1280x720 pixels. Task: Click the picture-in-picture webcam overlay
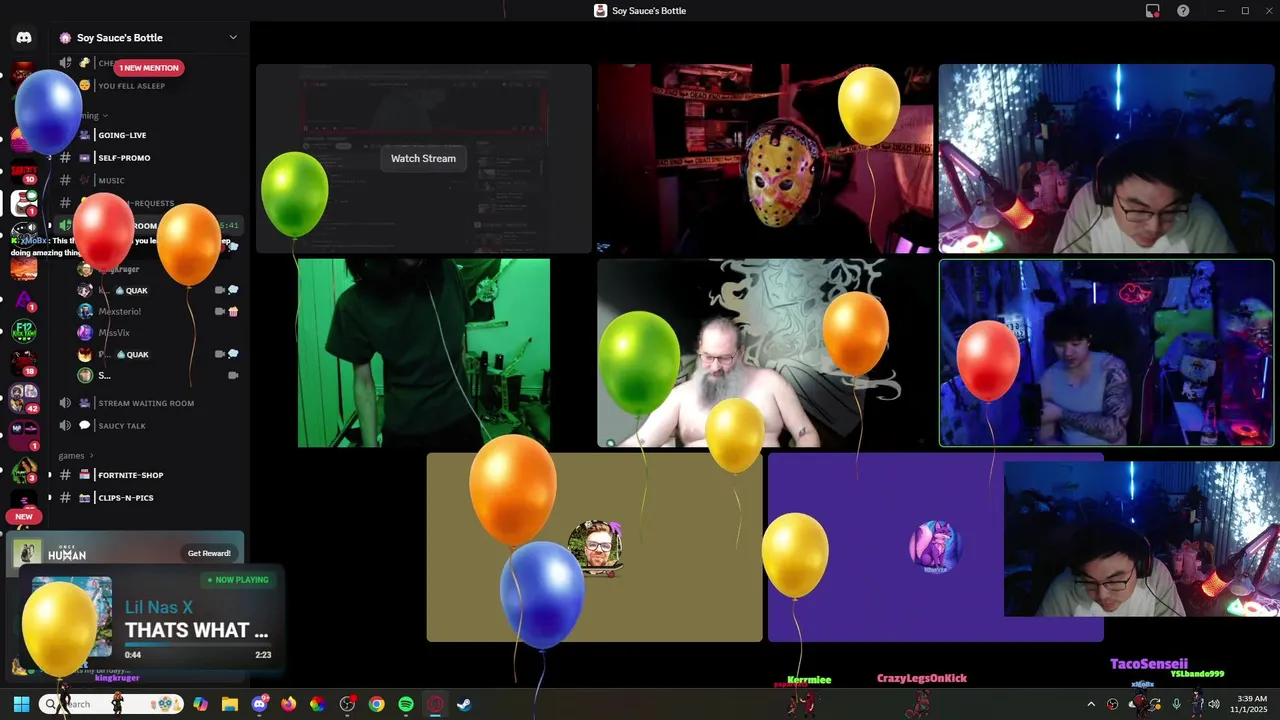click(1142, 539)
